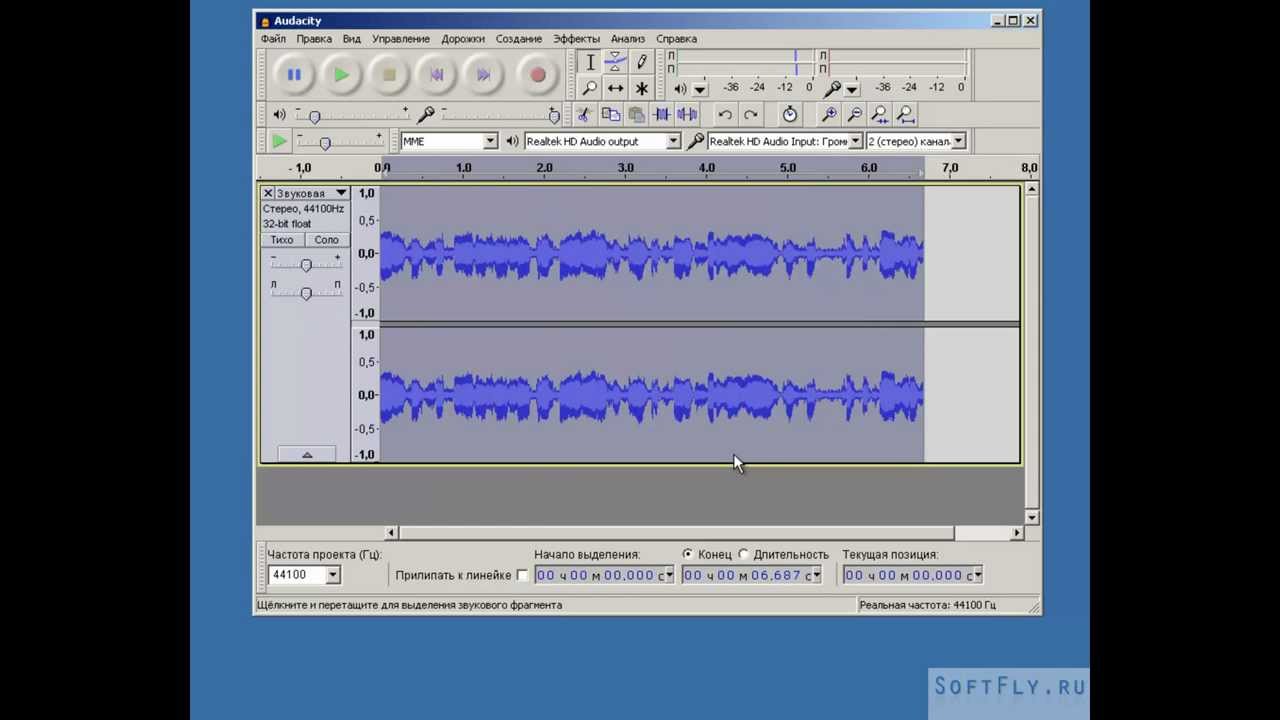Screen dimensions: 1280x720
Task: Open the Справка menu
Action: pyautogui.click(x=677, y=39)
